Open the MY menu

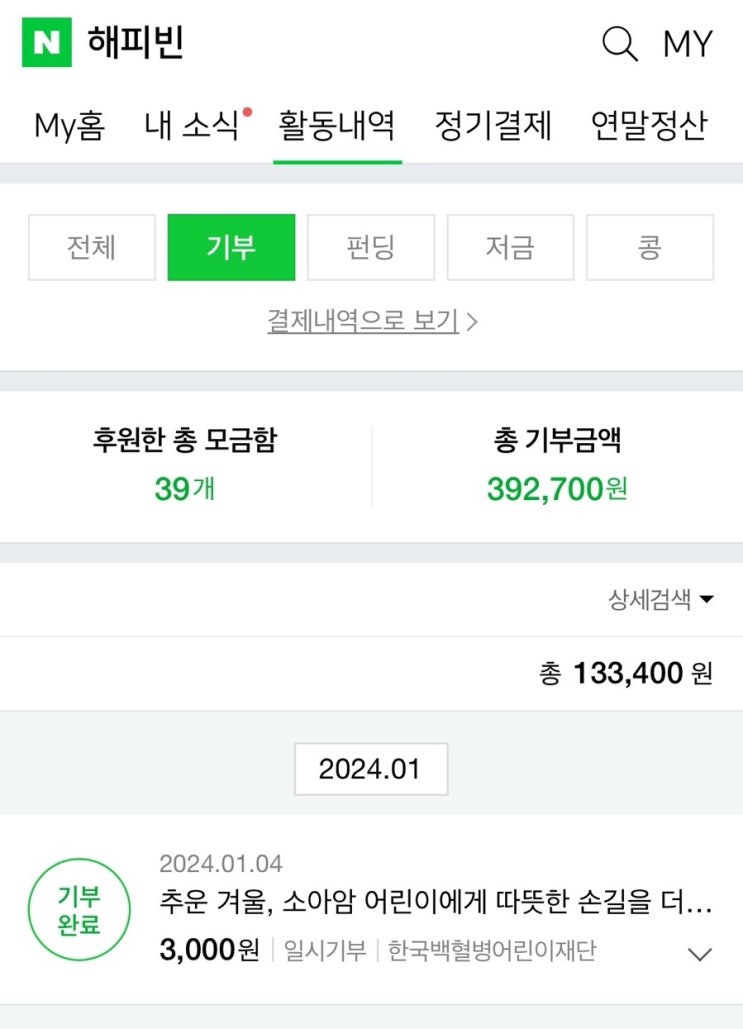tap(688, 44)
